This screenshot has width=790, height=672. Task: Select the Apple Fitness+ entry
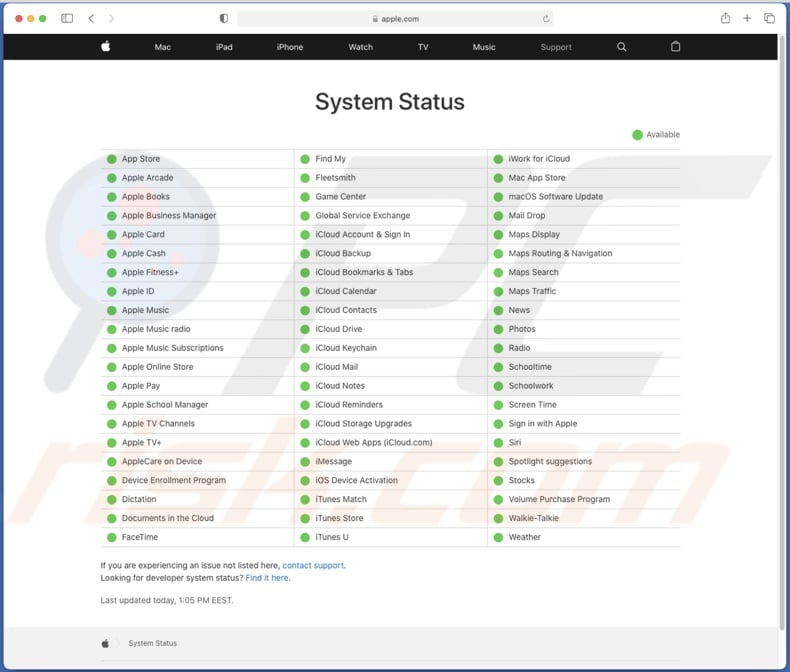coord(150,273)
